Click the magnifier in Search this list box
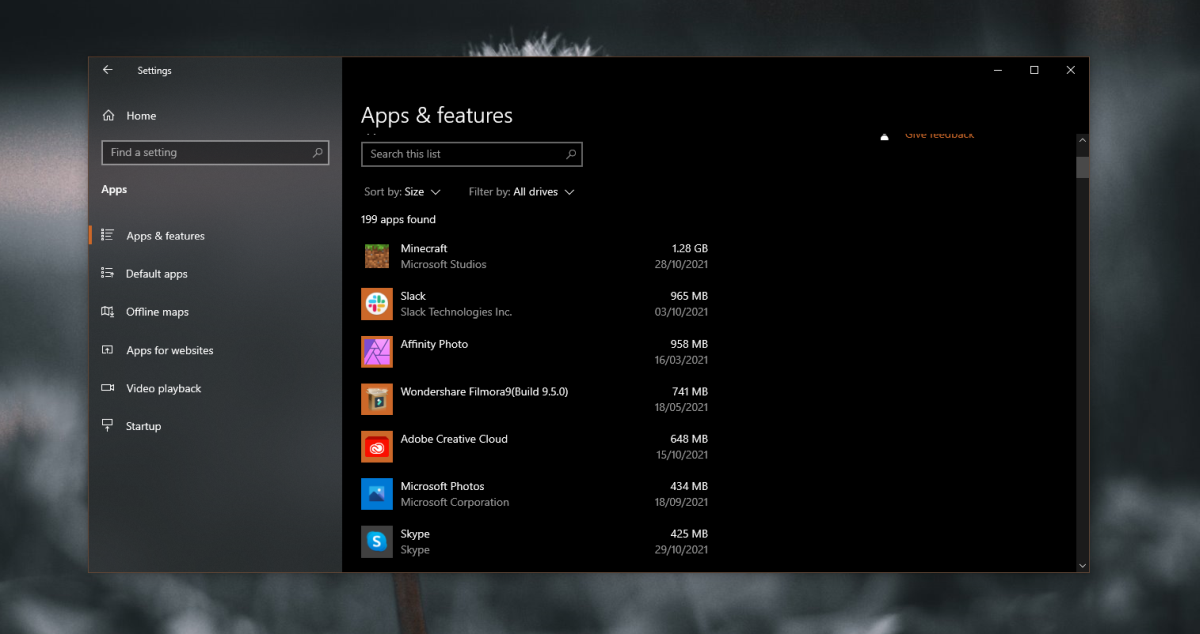The image size is (1200, 634). pyautogui.click(x=571, y=154)
